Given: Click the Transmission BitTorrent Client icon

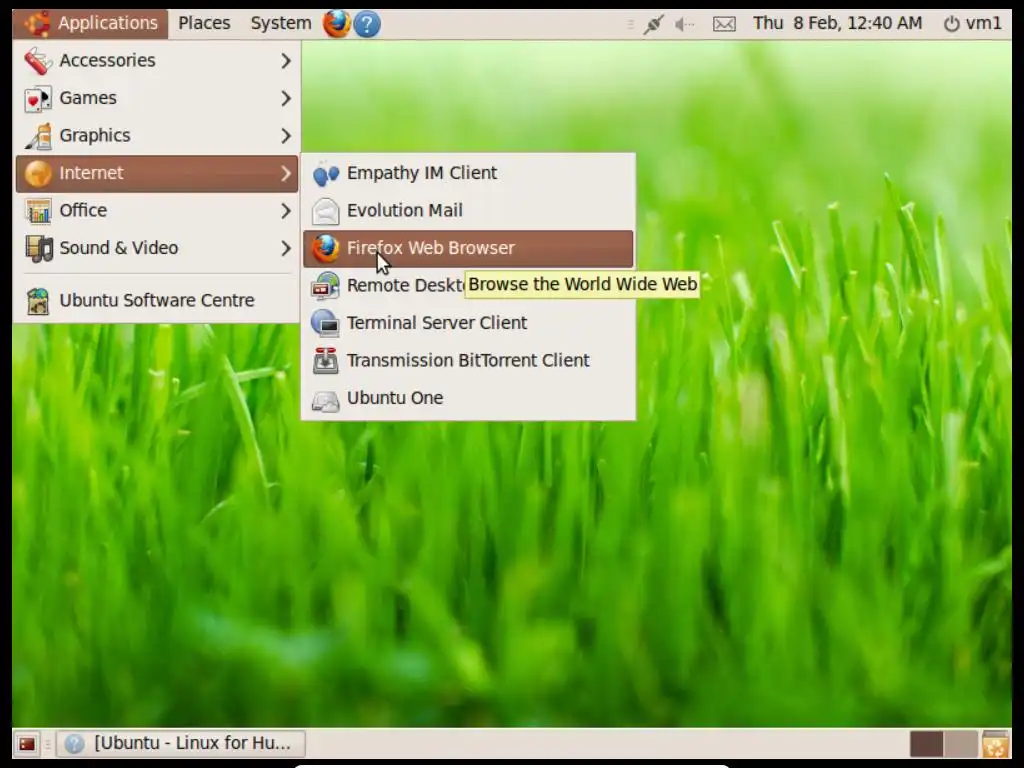Looking at the screenshot, I should 325,360.
